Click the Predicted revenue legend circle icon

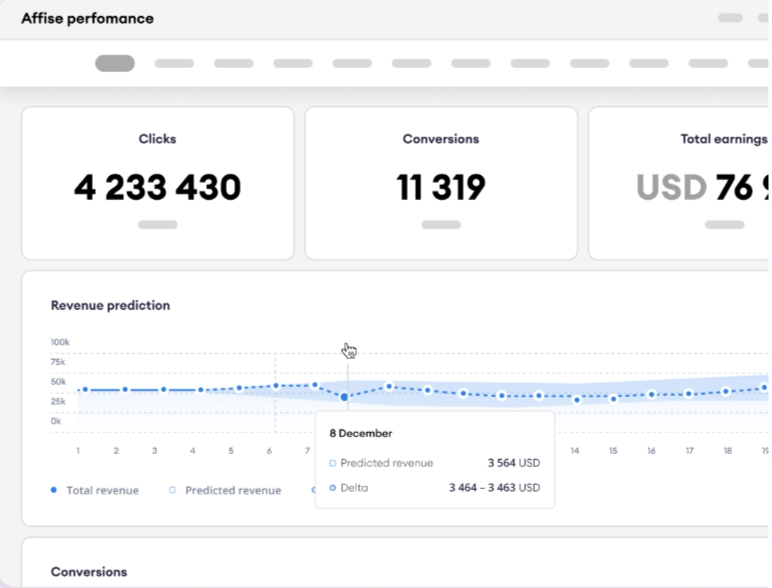pyautogui.click(x=172, y=490)
